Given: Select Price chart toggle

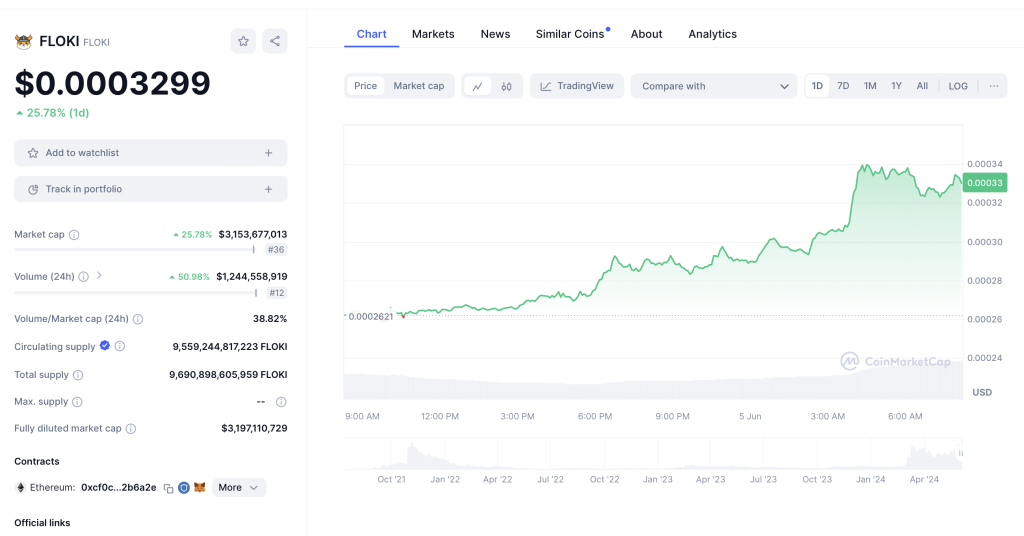Looking at the screenshot, I should pyautogui.click(x=366, y=86).
